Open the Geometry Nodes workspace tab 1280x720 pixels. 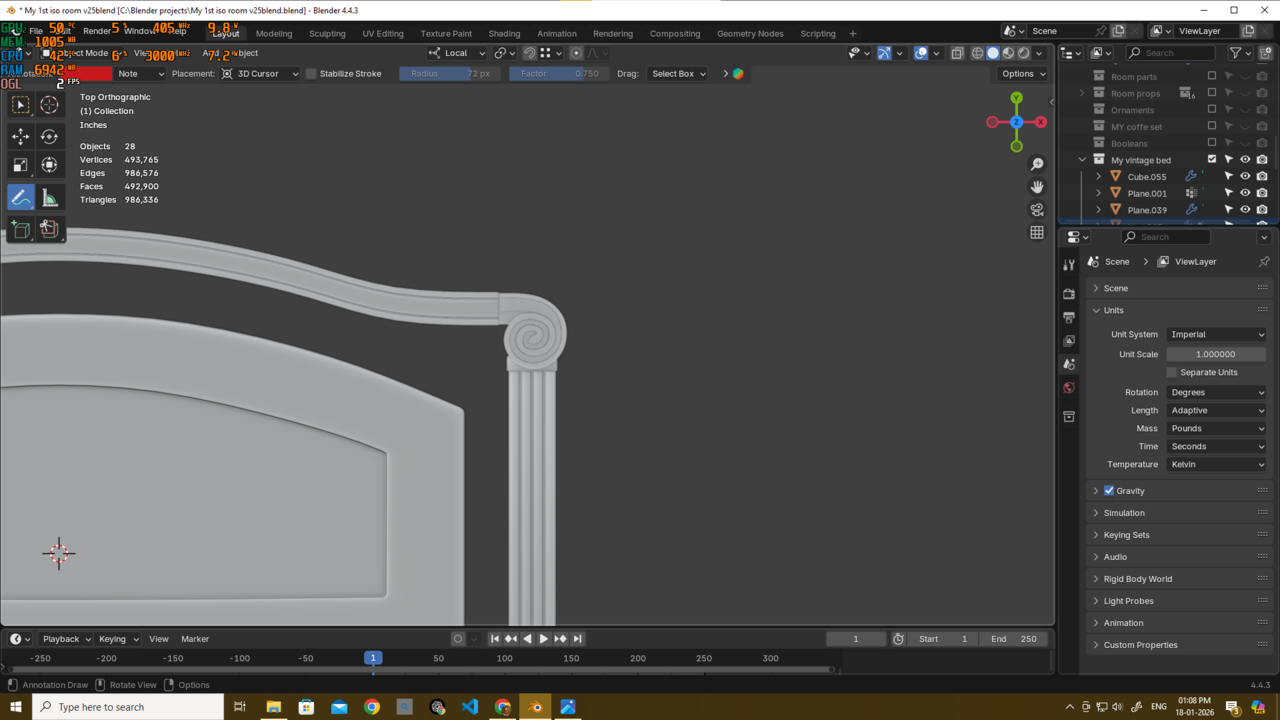[750, 33]
